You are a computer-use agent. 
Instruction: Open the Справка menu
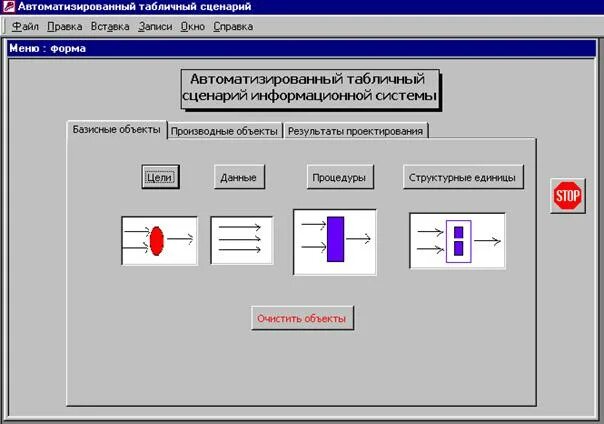pos(233,27)
